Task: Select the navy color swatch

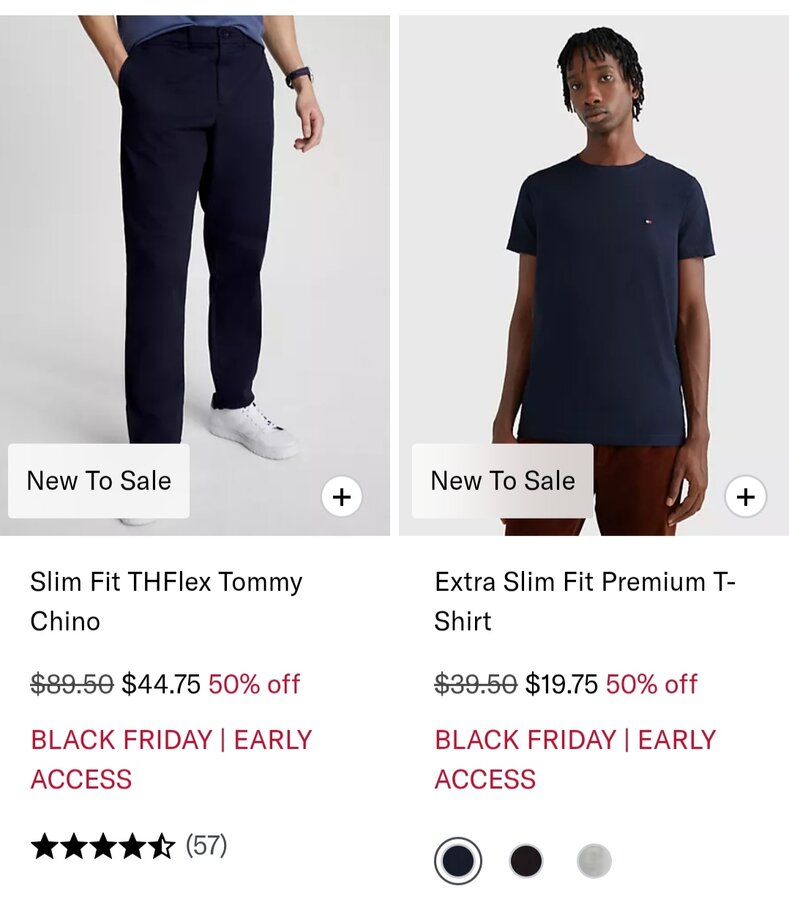Action: click(458, 861)
